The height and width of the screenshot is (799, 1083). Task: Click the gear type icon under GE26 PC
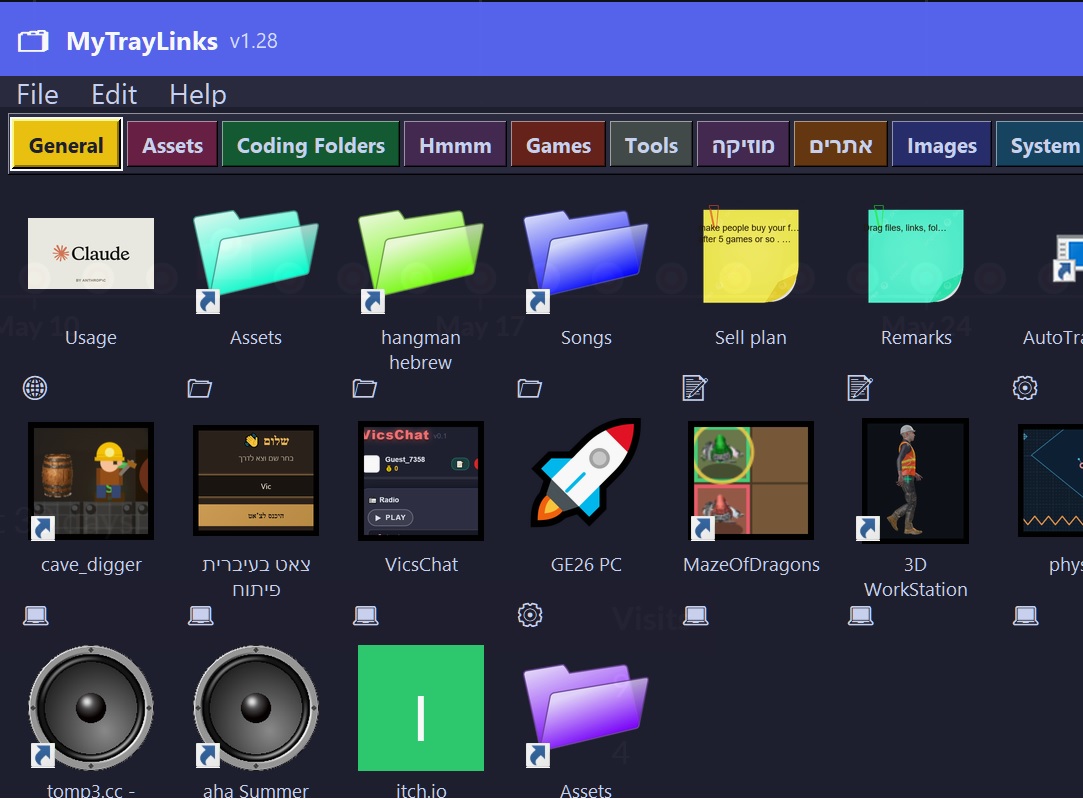(530, 615)
